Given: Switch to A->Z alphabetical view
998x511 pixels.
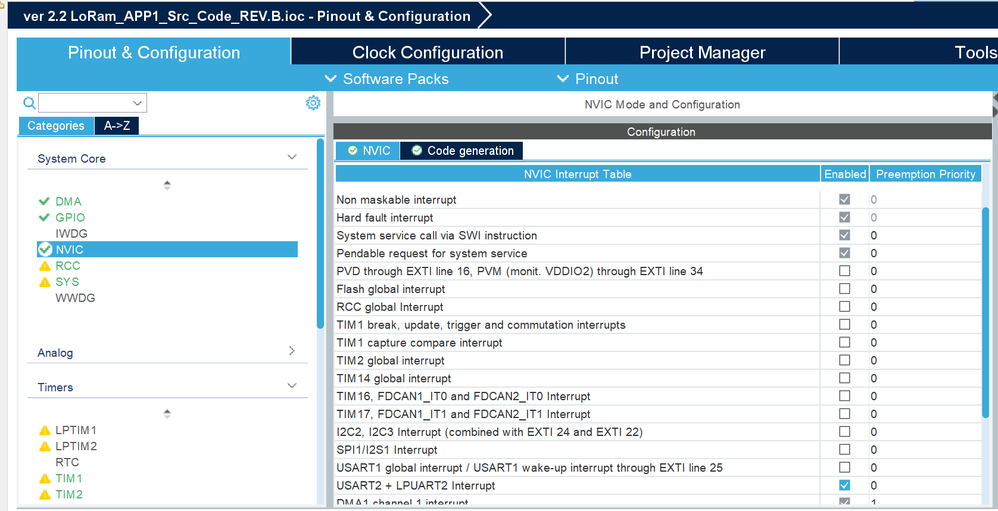Looking at the screenshot, I should (116, 125).
